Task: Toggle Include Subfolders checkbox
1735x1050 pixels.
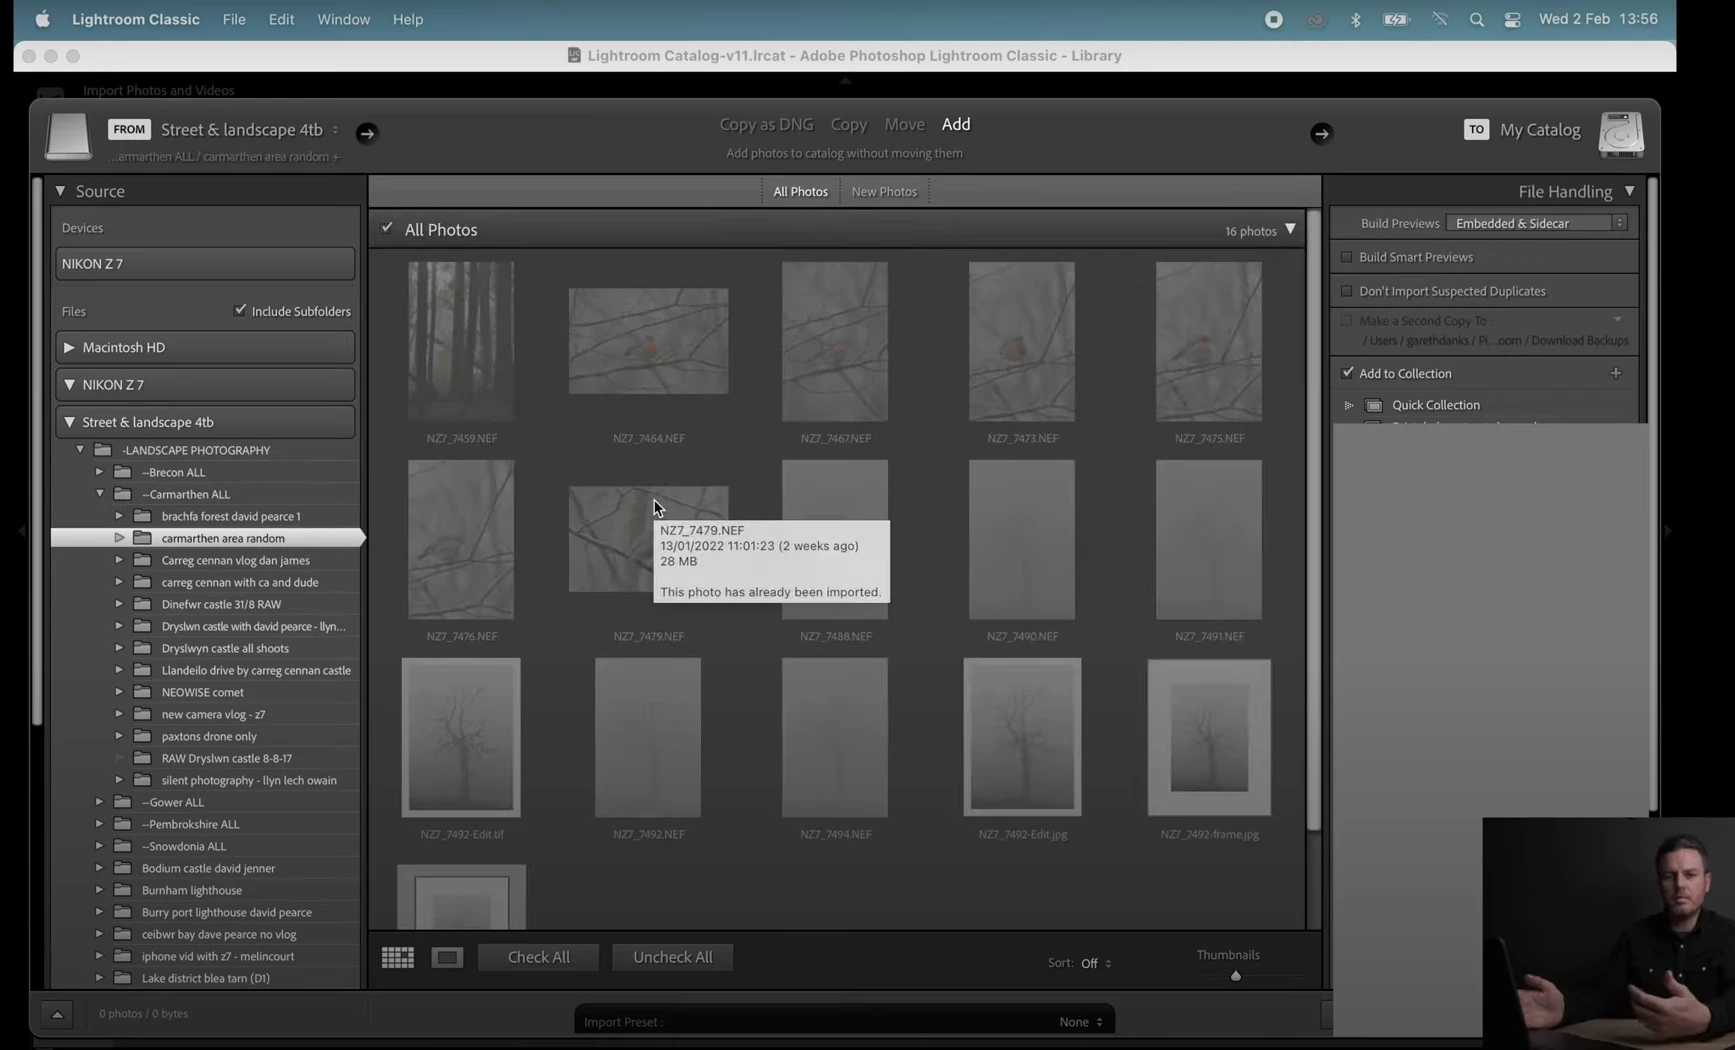Action: (x=240, y=311)
